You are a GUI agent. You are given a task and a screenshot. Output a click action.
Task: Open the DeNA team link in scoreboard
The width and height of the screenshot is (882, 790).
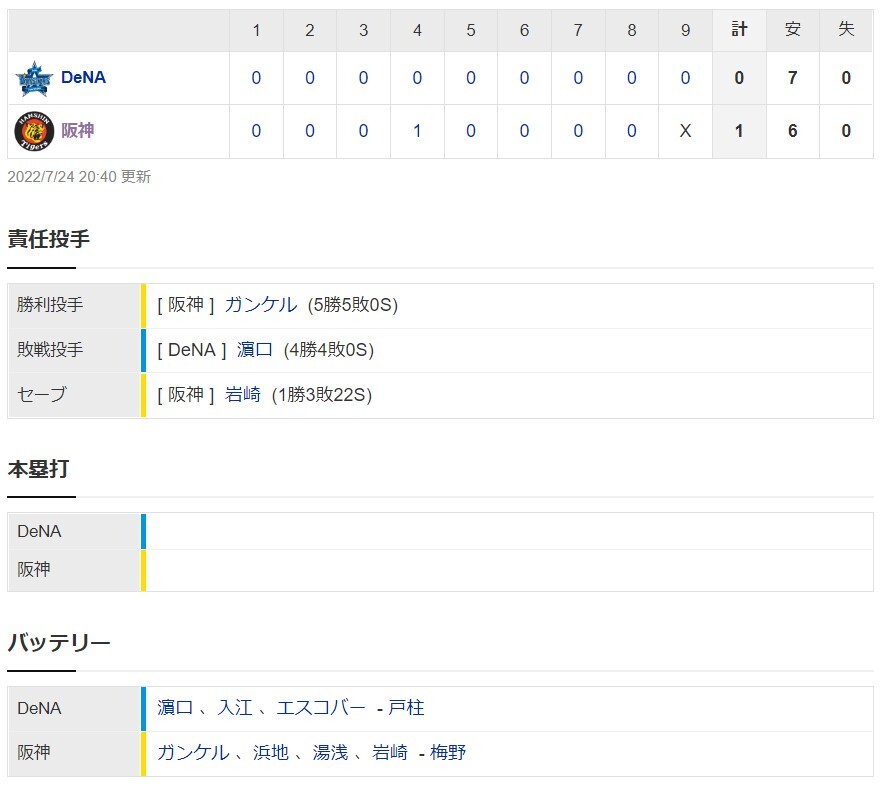pyautogui.click(x=83, y=78)
